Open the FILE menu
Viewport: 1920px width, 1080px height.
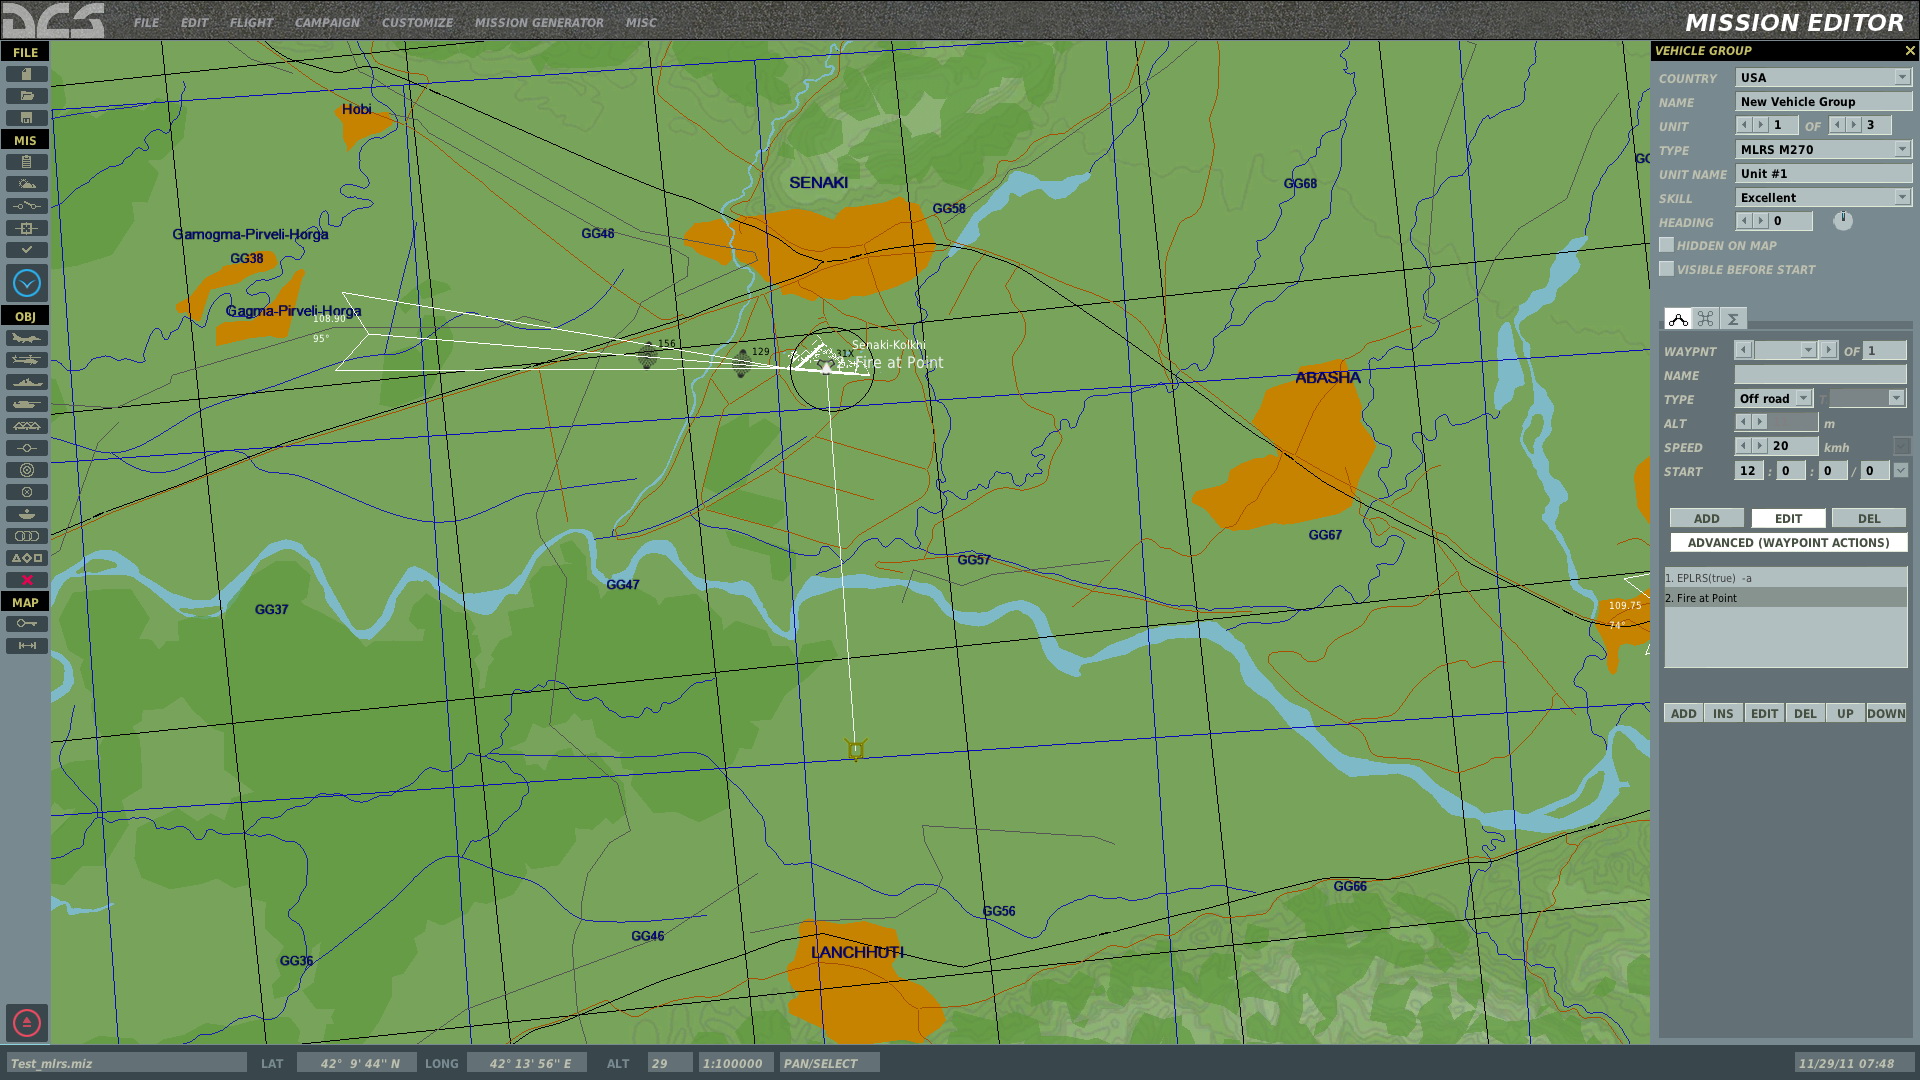point(146,22)
